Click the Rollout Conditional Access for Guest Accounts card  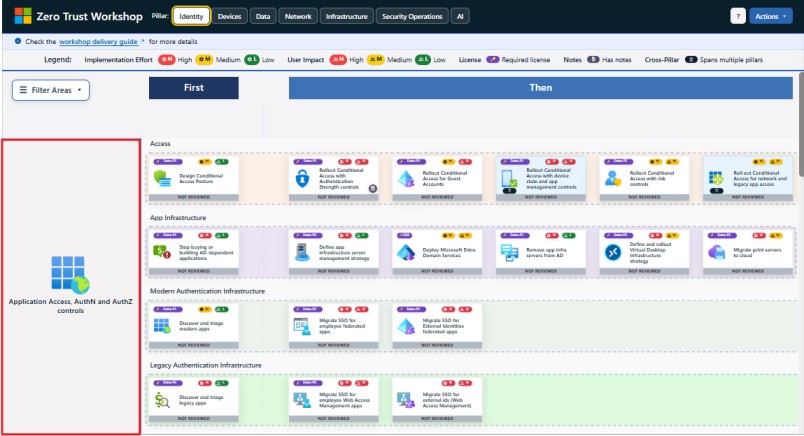[x=438, y=178]
